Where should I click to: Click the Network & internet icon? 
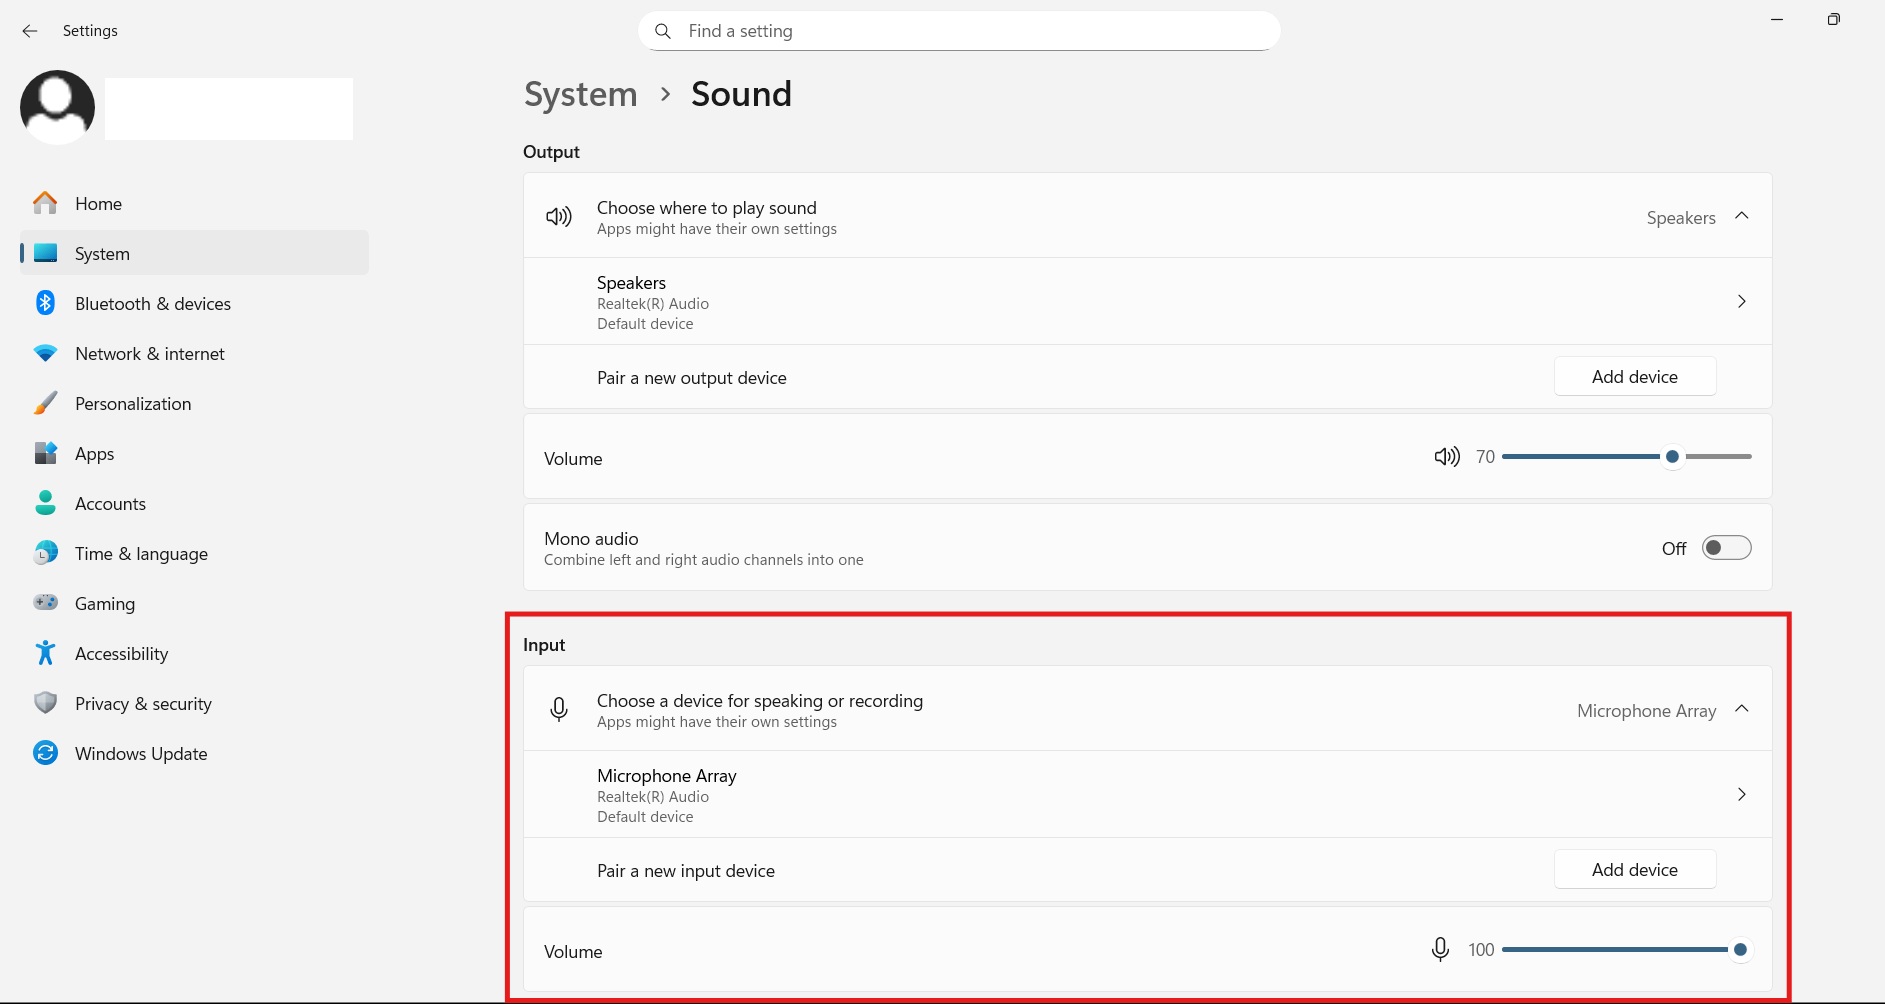[45, 353]
